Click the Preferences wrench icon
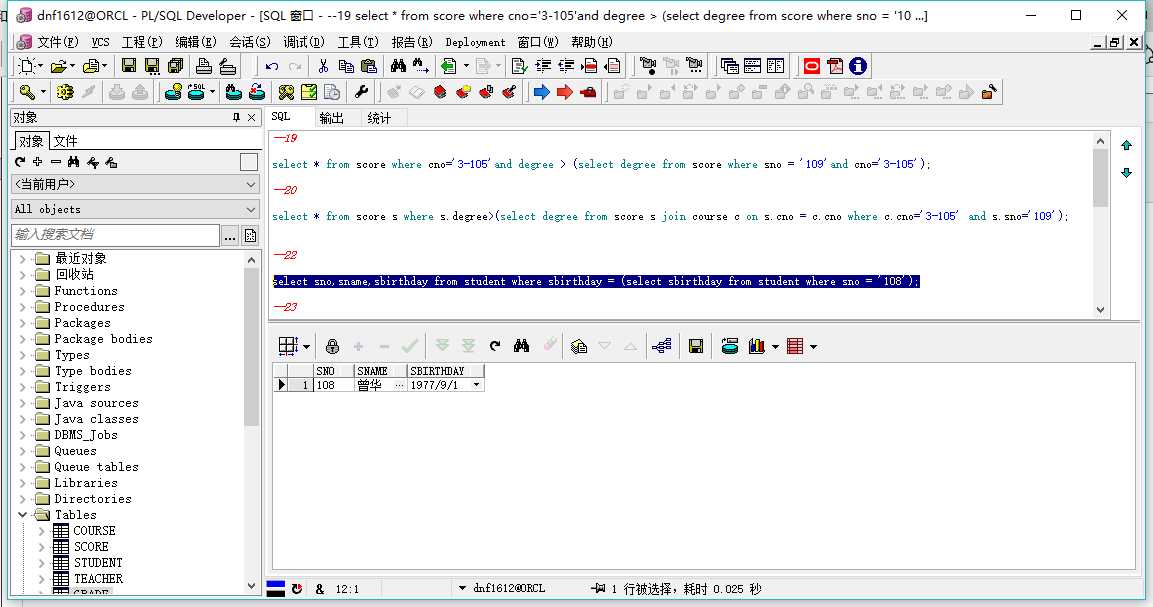Screen dimensions: 1153x607 361,92
